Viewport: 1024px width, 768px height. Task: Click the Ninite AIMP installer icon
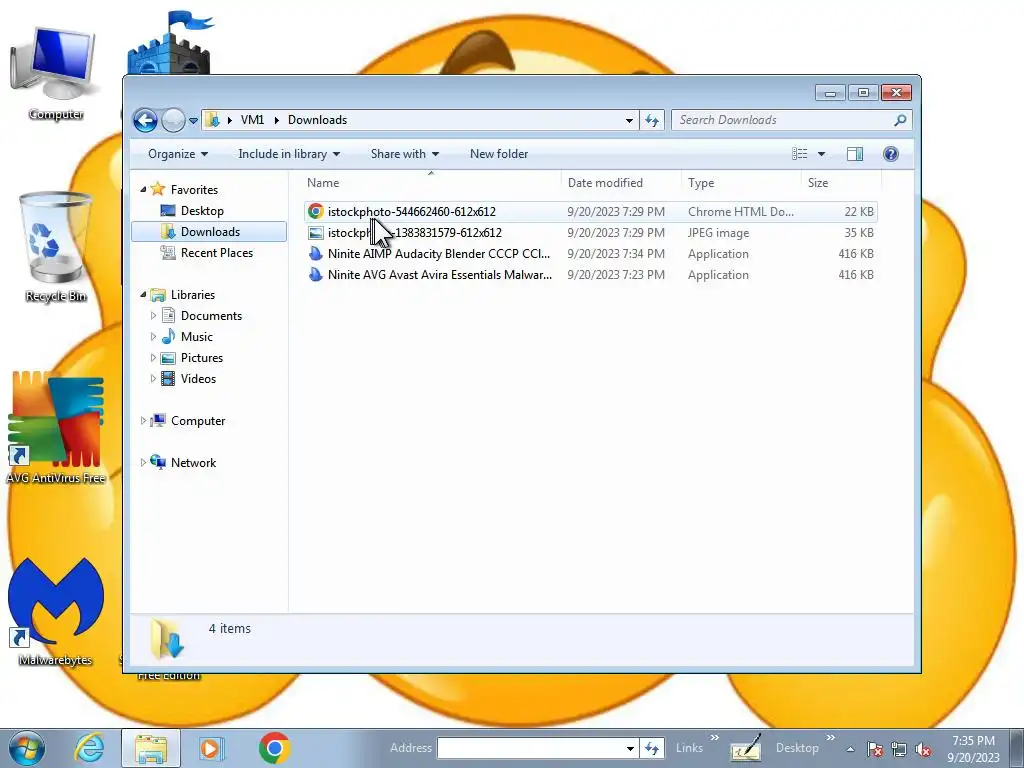pyautogui.click(x=316, y=253)
